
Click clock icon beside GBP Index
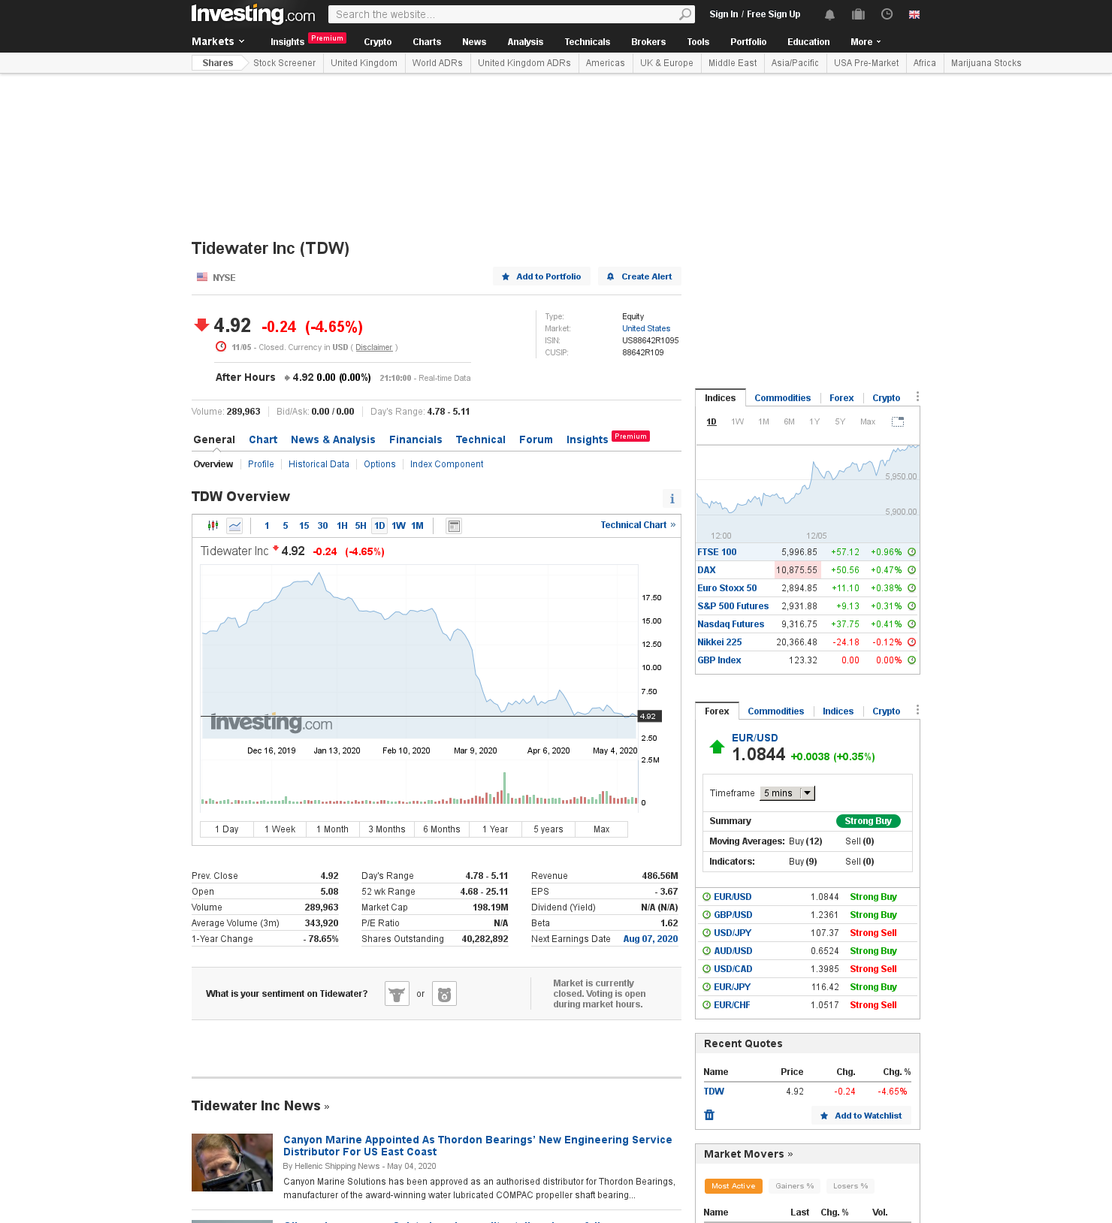point(912,660)
